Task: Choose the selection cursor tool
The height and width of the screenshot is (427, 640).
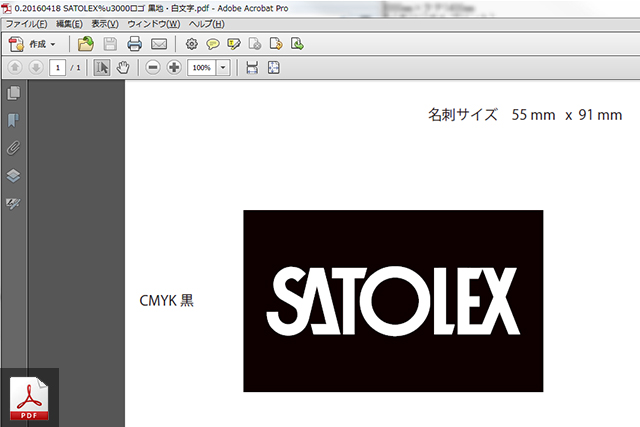Action: tap(102, 67)
